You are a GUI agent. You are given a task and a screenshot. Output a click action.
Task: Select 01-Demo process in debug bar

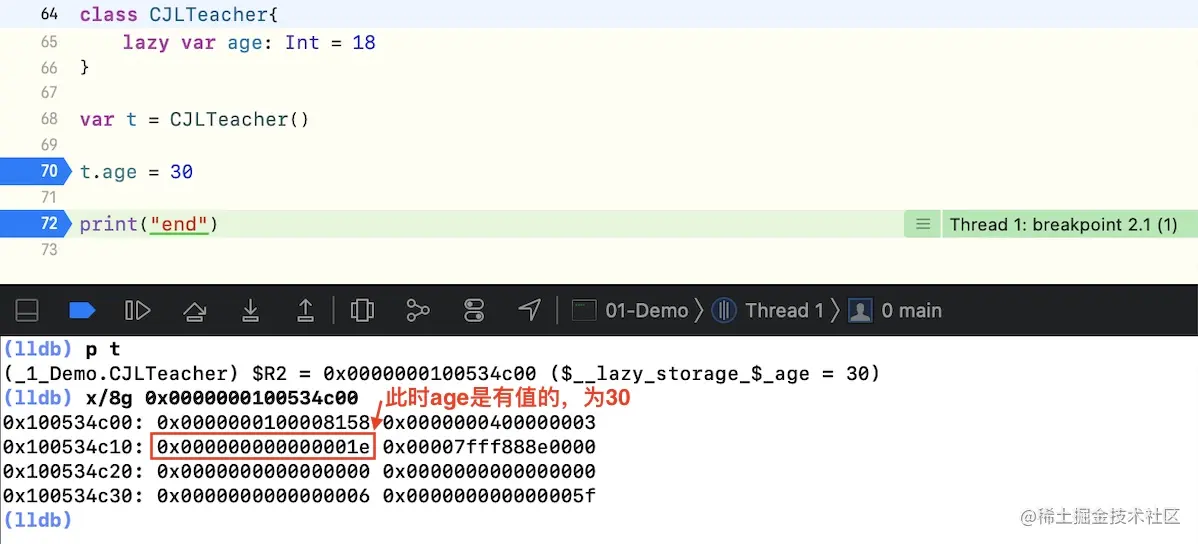[x=631, y=310]
